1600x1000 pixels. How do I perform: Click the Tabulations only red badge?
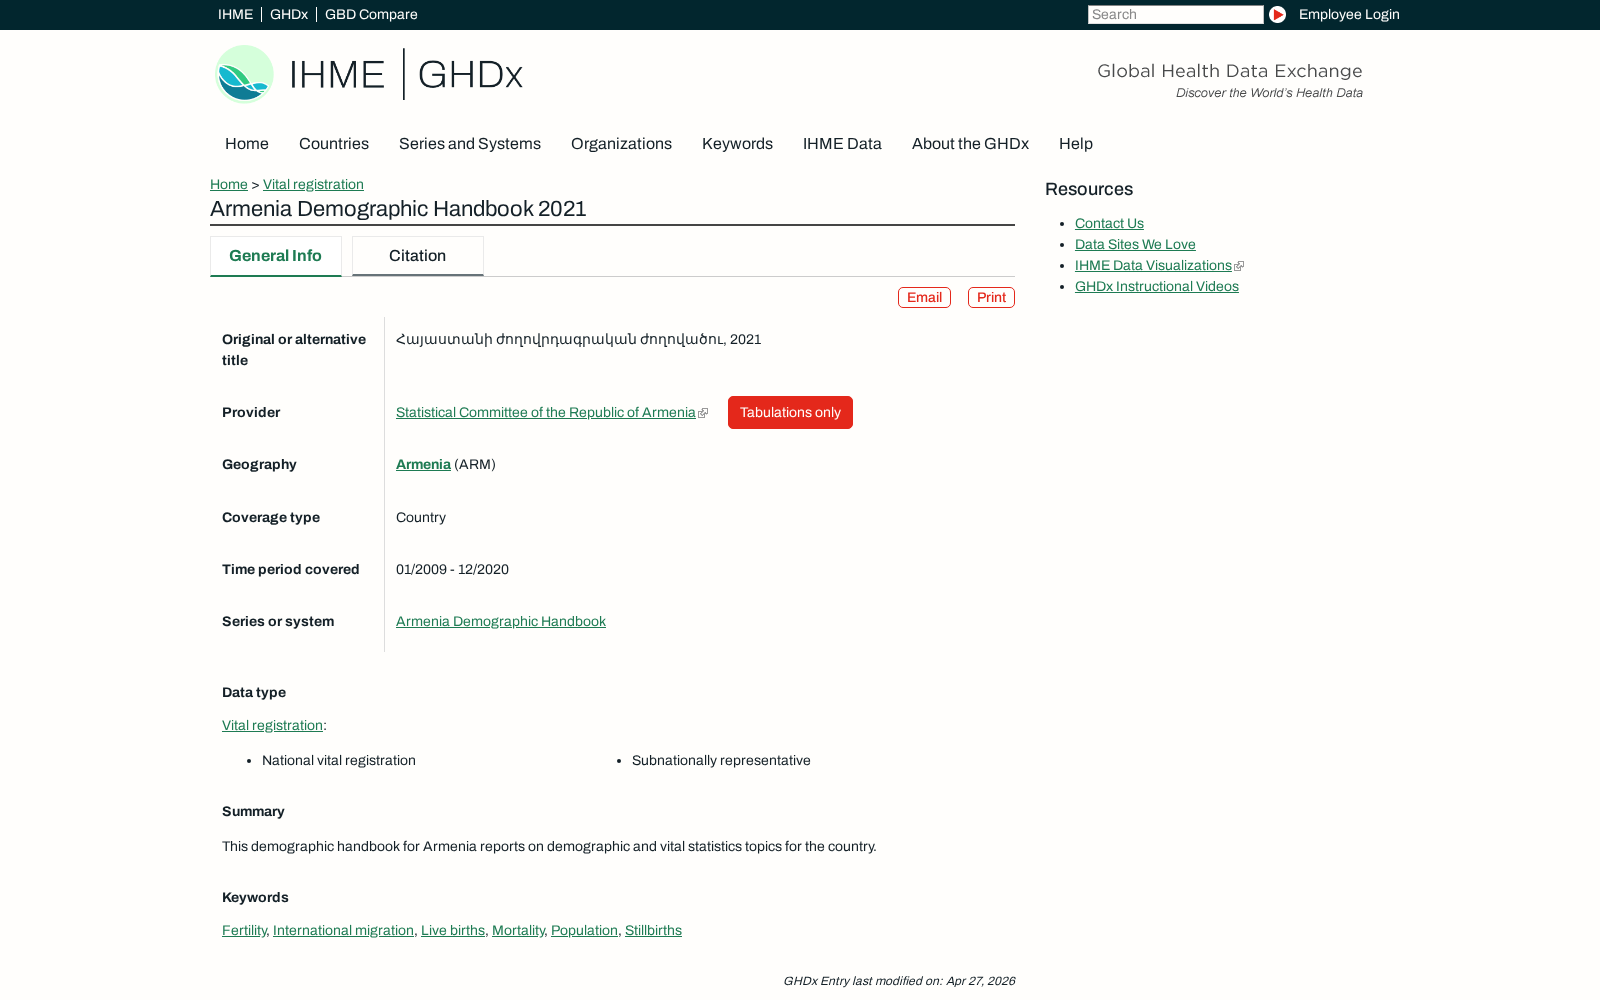[x=790, y=412]
